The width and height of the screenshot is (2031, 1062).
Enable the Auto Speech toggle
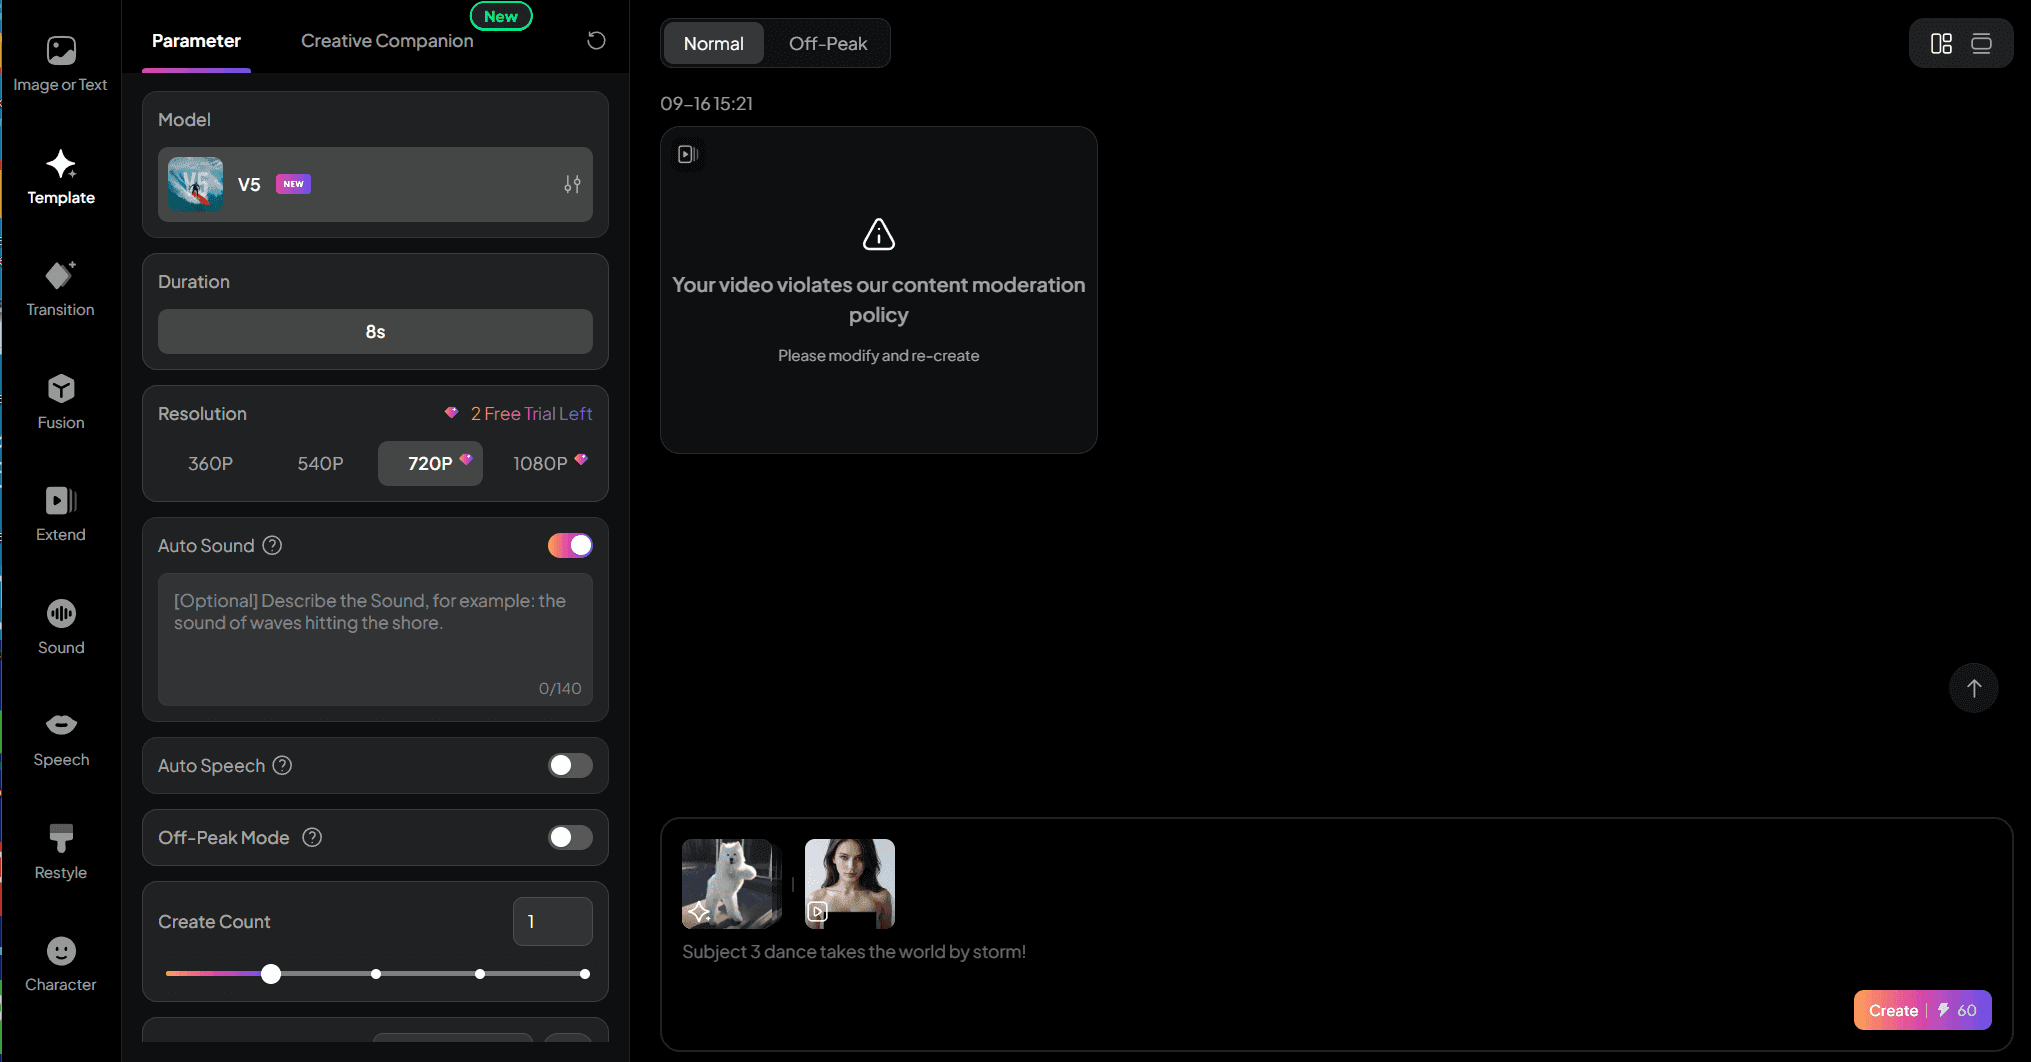coord(570,765)
